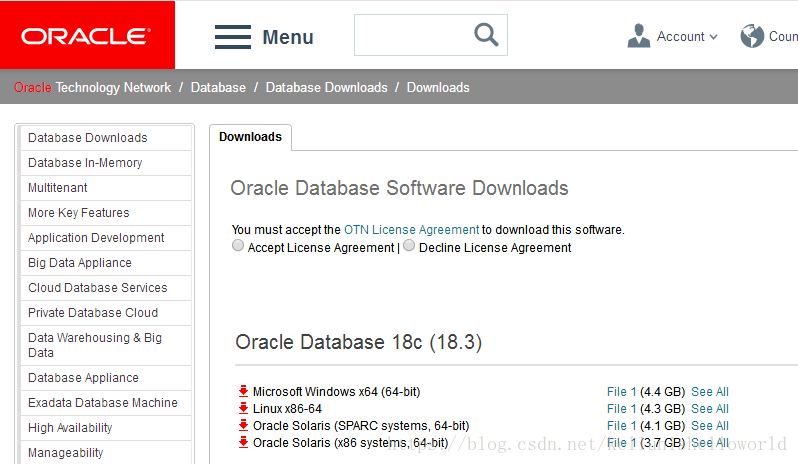Viewport: 798px width, 464px height.
Task: Click the Account person icon
Action: [639, 36]
